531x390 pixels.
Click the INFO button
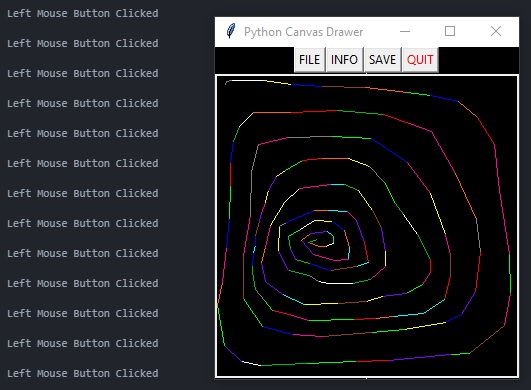(344, 60)
